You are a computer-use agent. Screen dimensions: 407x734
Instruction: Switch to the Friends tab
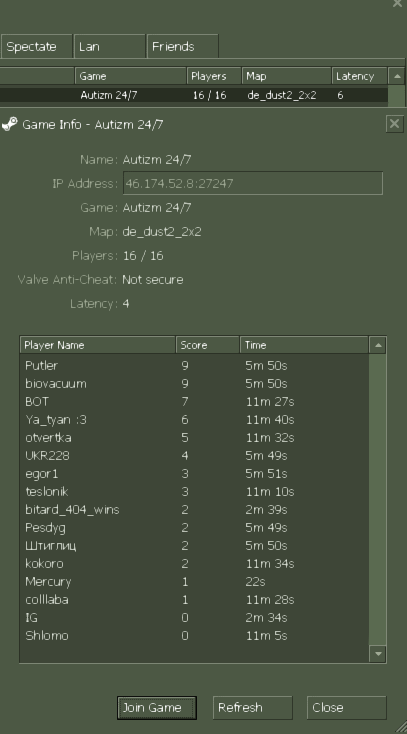182,46
